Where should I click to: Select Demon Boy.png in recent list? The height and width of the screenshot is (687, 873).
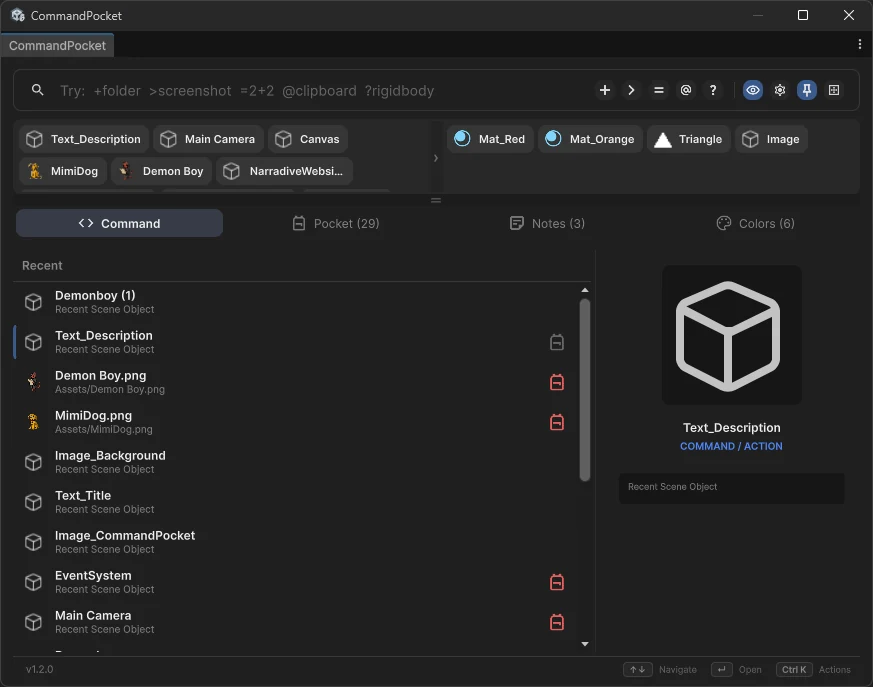coord(295,382)
